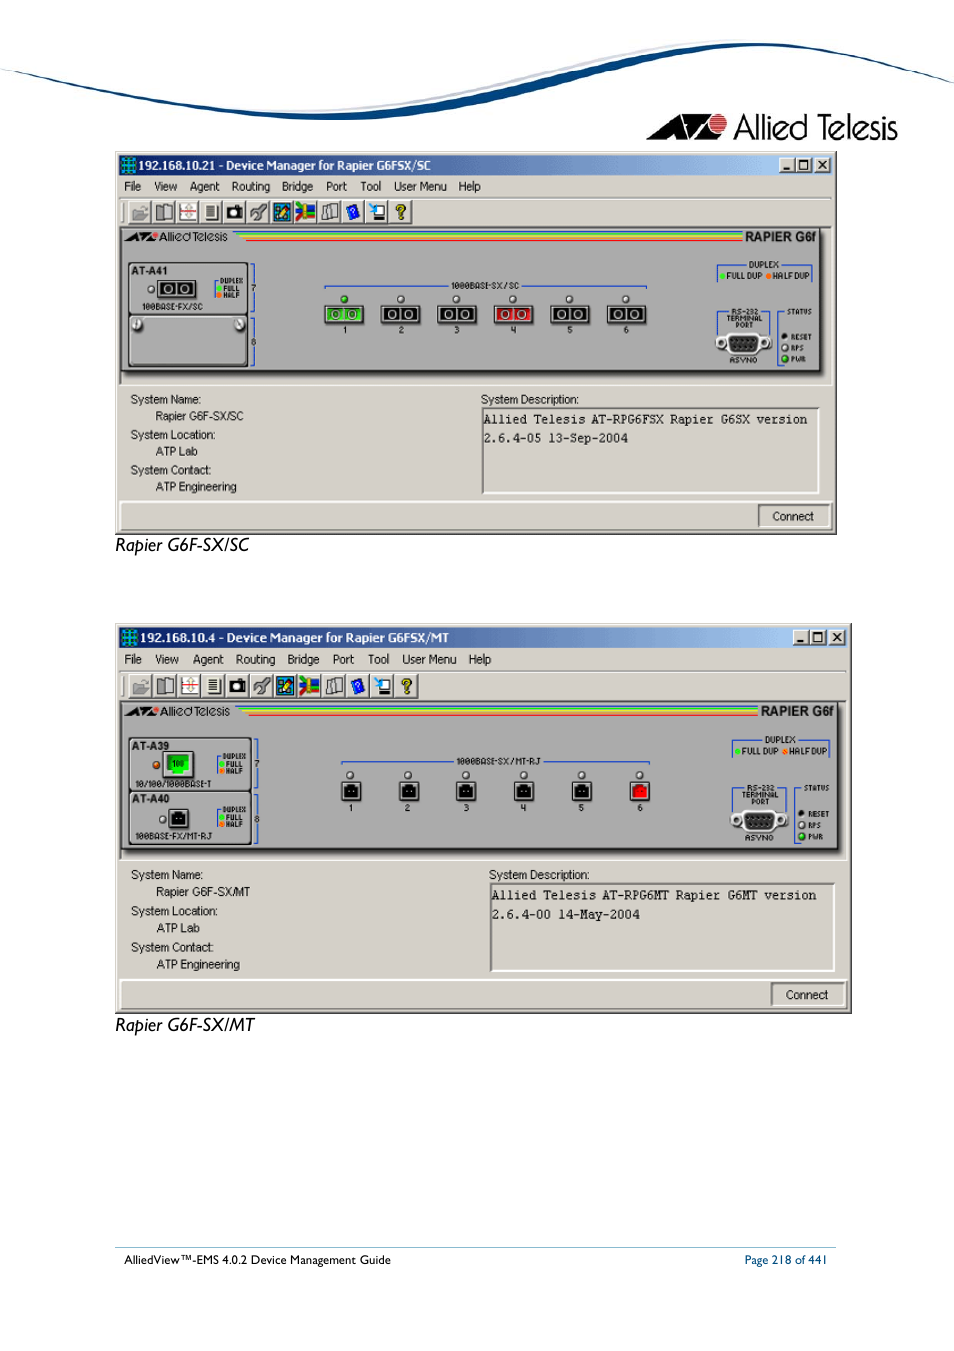The image size is (954, 1351).
Task: Click the camera icon in G6FSX/SC toolbar
Action: click(235, 212)
